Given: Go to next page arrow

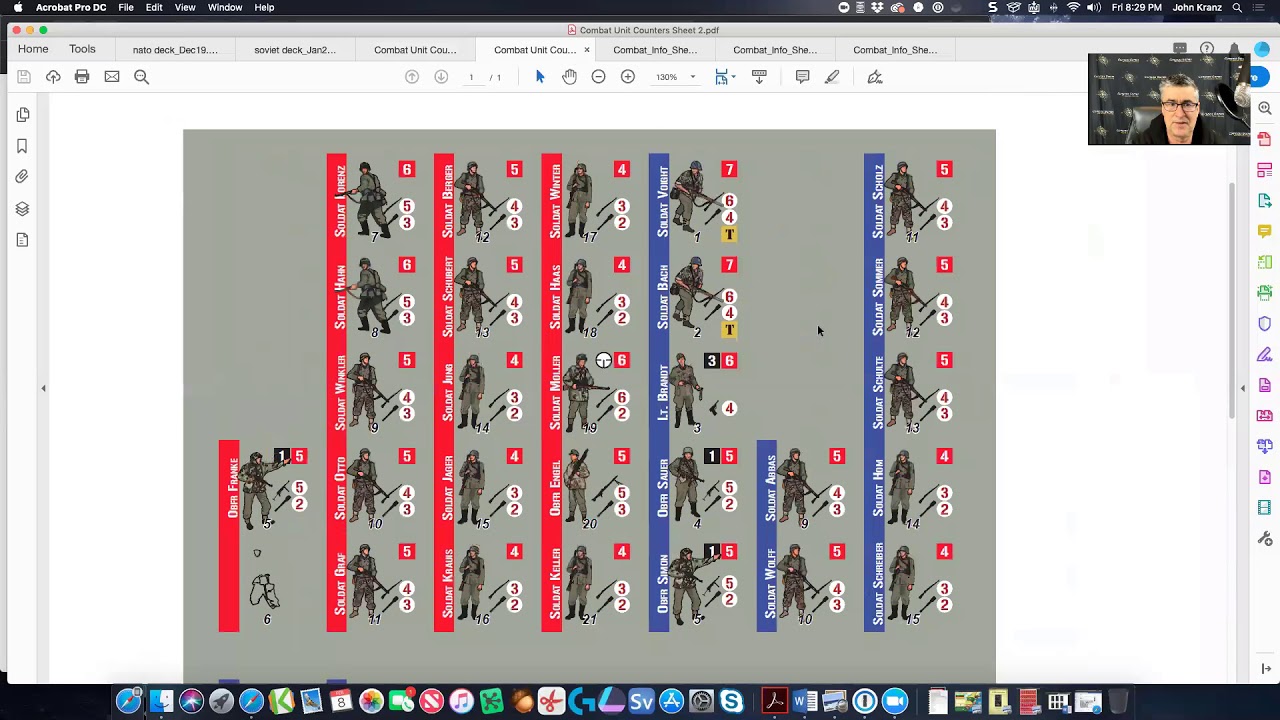Looking at the screenshot, I should 441,77.
